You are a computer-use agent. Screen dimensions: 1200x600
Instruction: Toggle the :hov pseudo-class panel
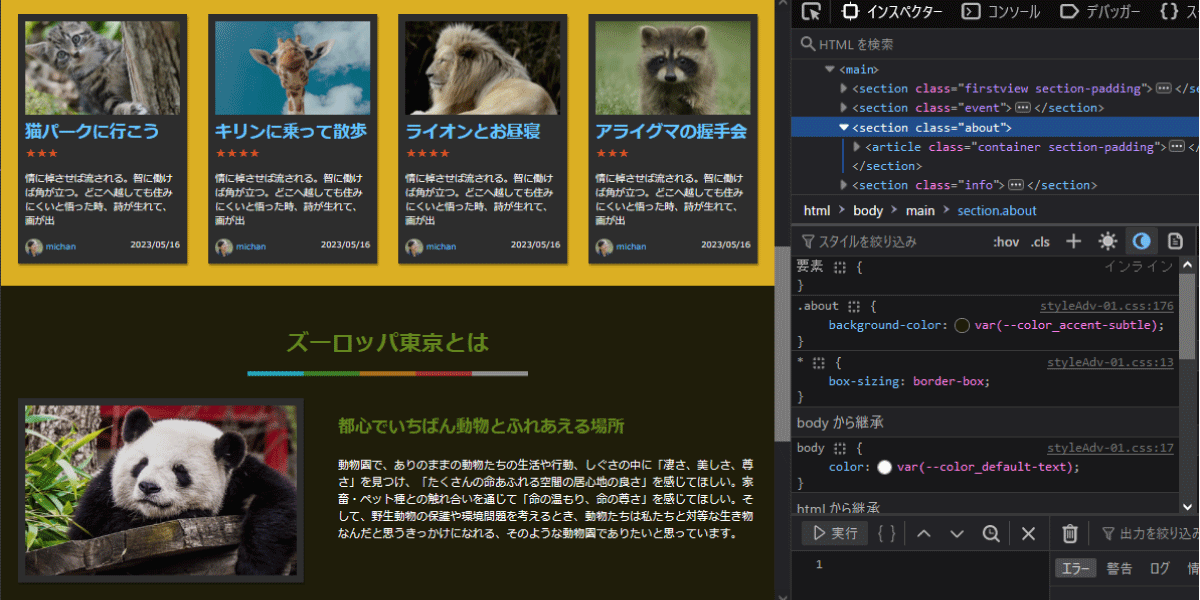(x=1006, y=241)
